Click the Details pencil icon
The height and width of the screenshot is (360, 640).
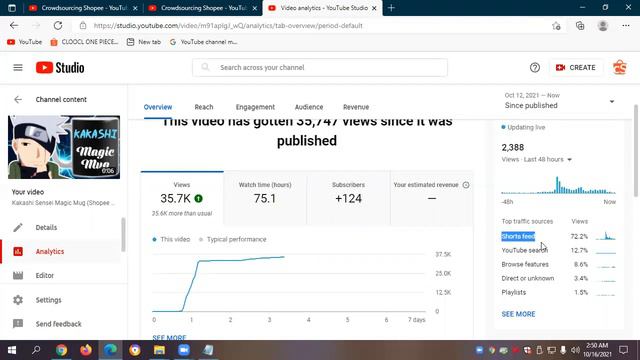point(18,227)
